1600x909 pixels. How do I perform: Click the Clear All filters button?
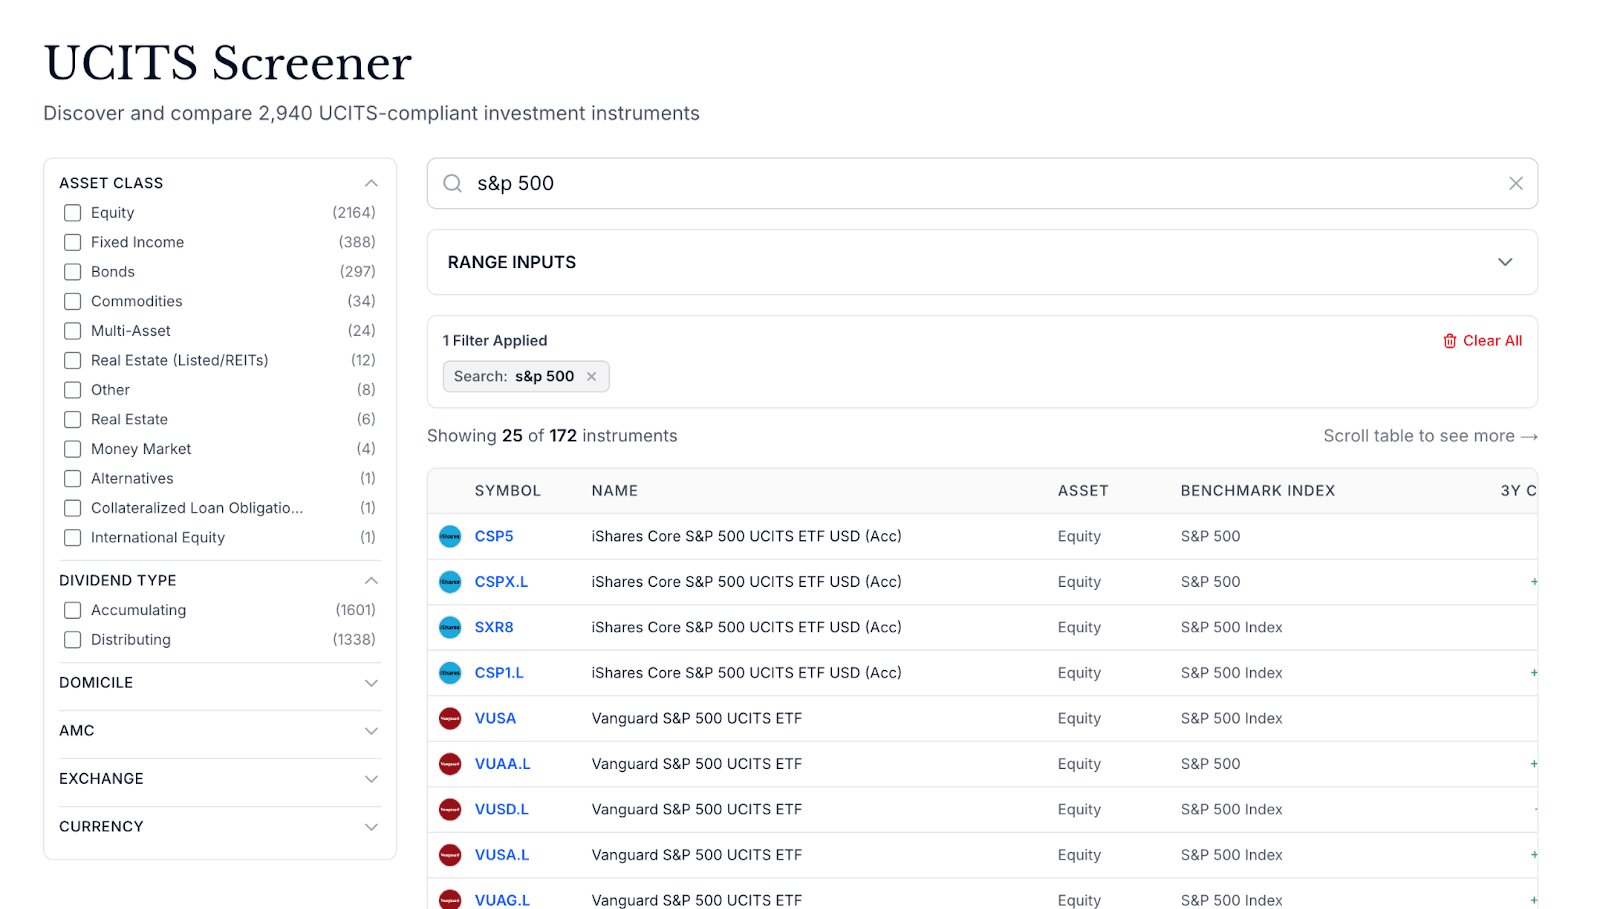[x=1482, y=341]
